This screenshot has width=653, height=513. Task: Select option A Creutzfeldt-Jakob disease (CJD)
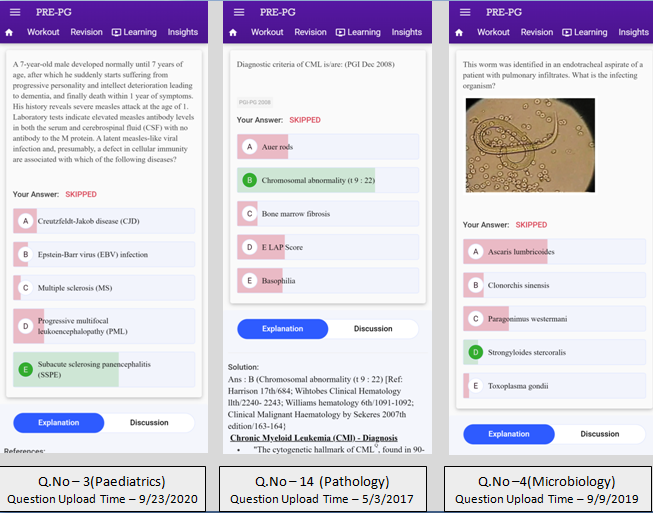coord(104,221)
